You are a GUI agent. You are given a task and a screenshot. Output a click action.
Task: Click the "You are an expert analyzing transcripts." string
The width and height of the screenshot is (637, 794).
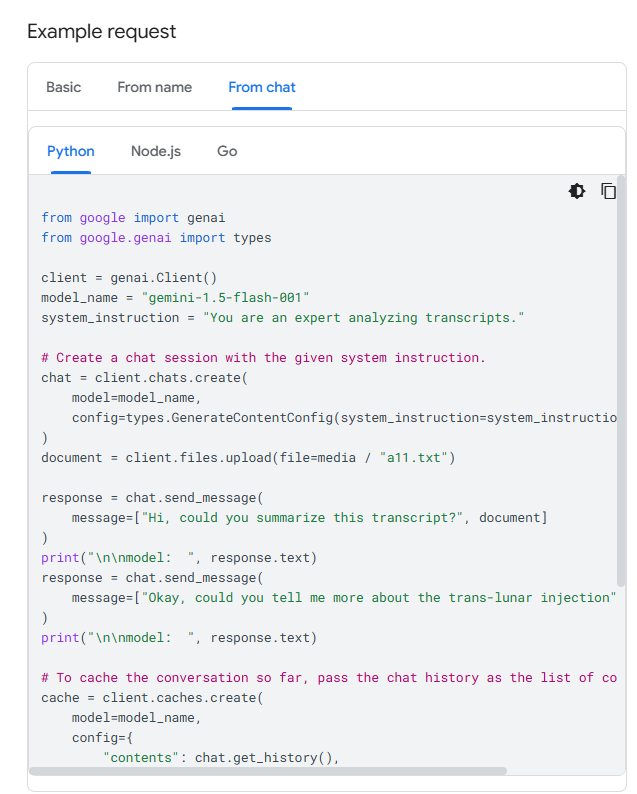[364, 317]
